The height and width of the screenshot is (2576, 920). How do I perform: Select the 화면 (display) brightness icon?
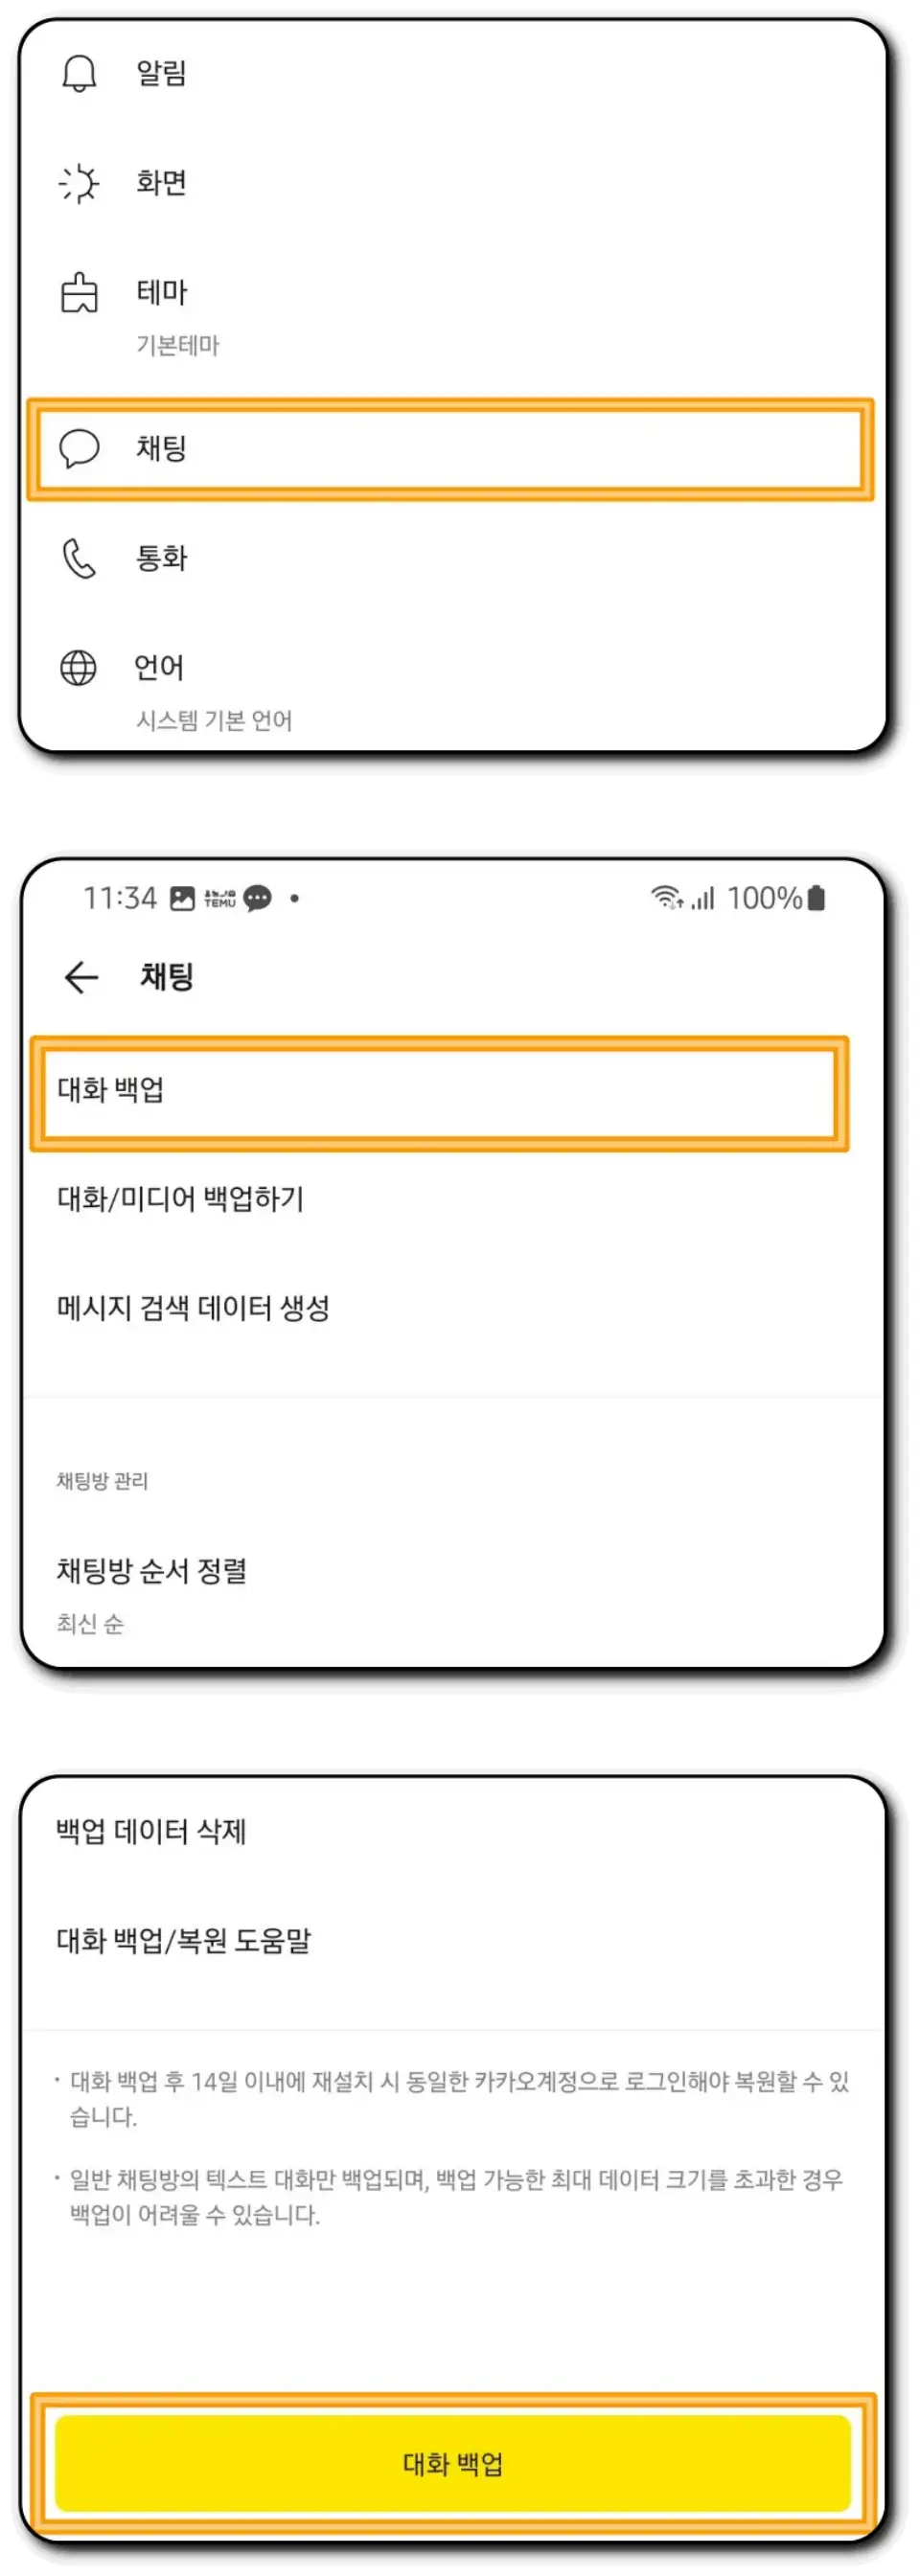pyautogui.click(x=80, y=182)
